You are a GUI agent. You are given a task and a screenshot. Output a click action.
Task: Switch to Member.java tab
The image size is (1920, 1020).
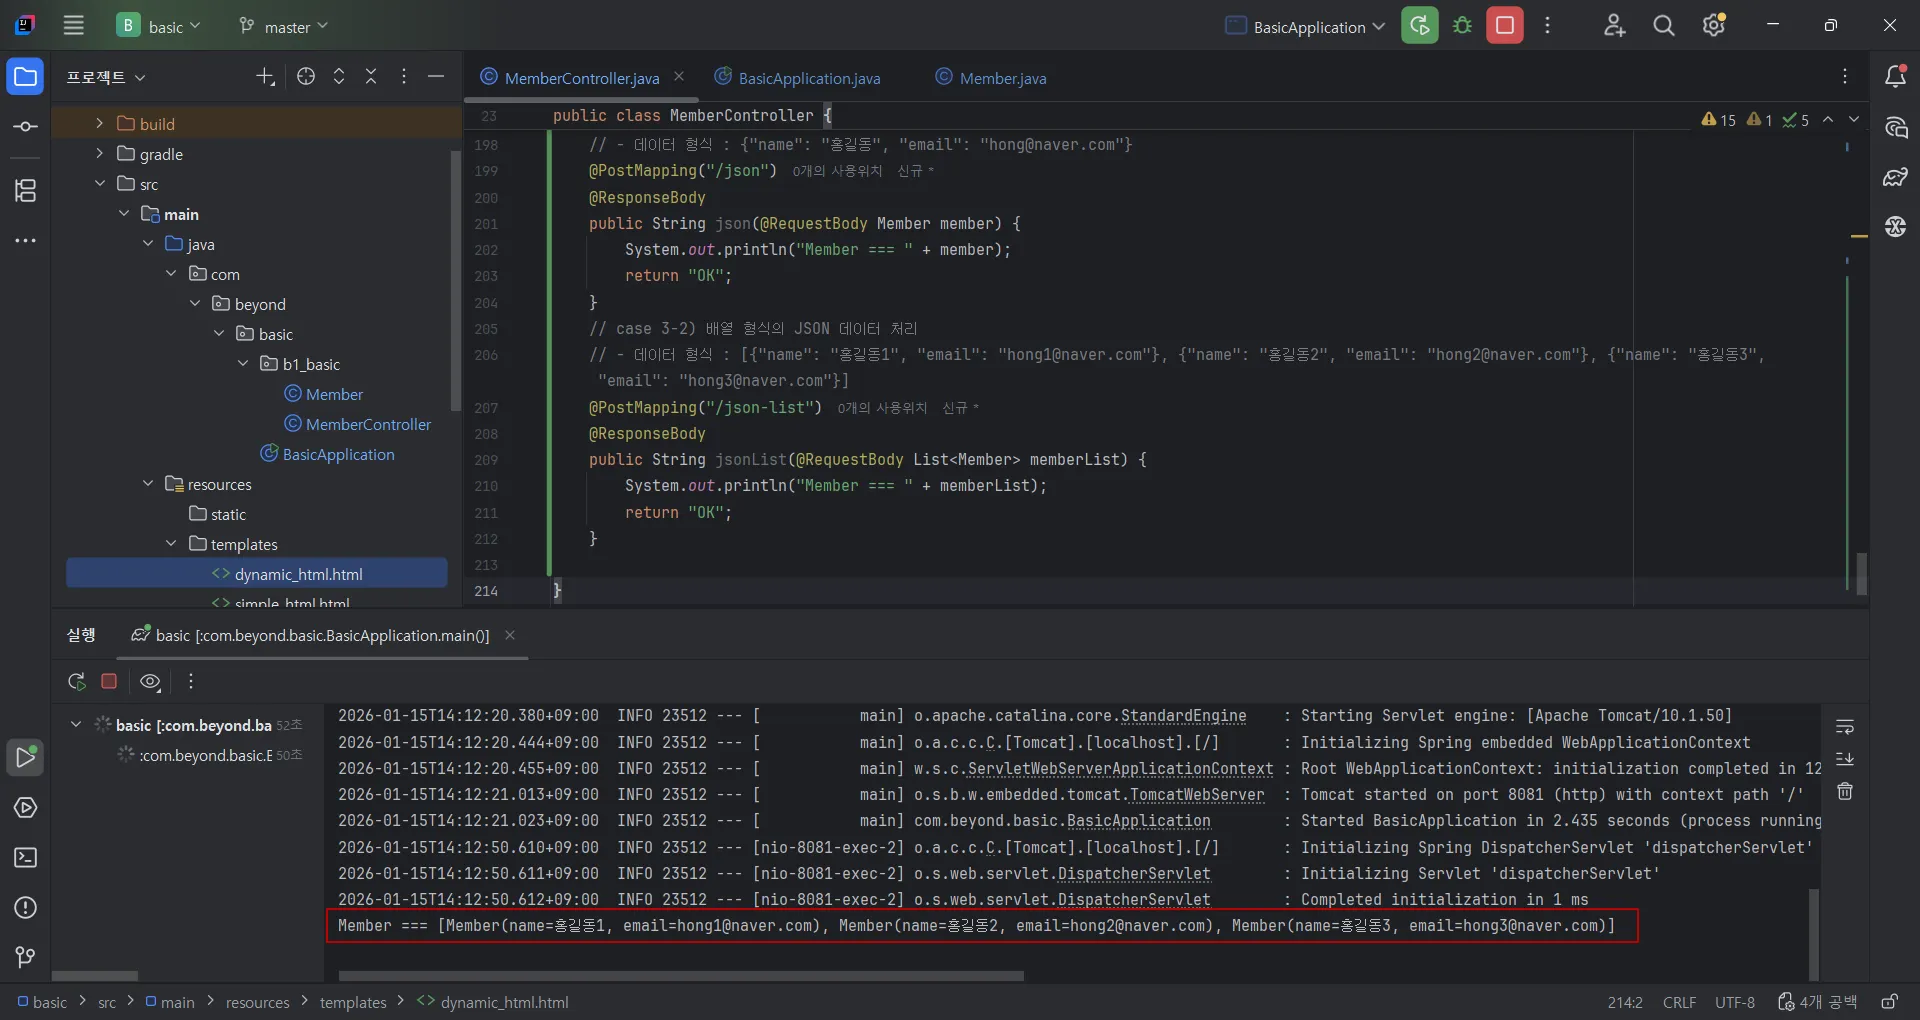point(991,78)
